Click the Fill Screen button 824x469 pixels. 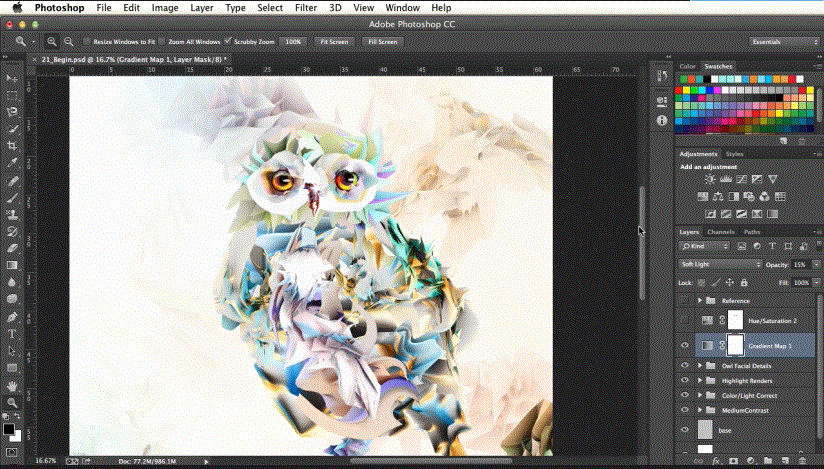(383, 42)
